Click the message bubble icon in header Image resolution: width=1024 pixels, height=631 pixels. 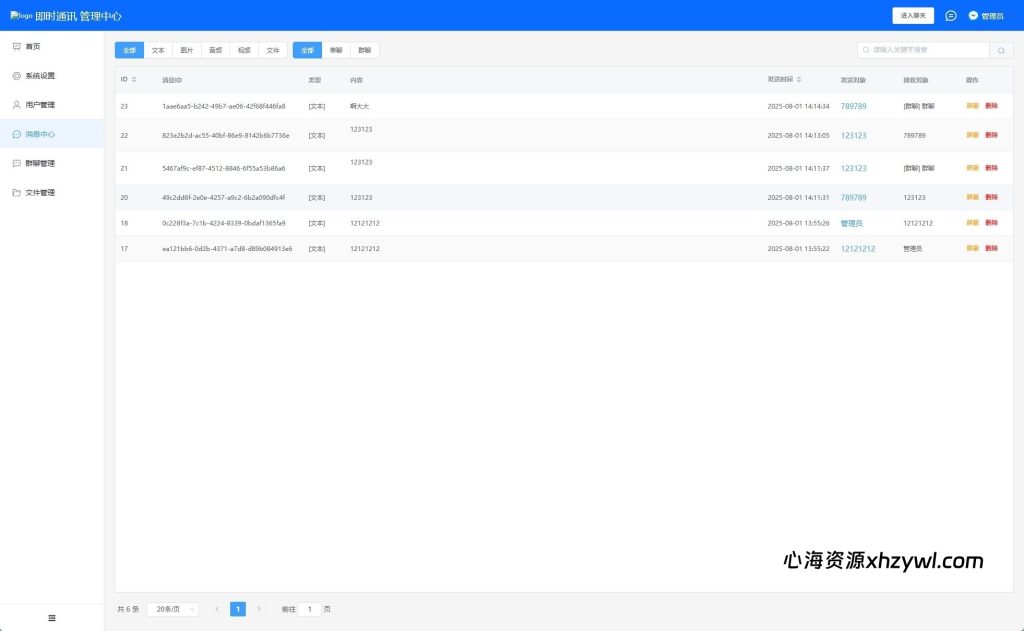(950, 16)
